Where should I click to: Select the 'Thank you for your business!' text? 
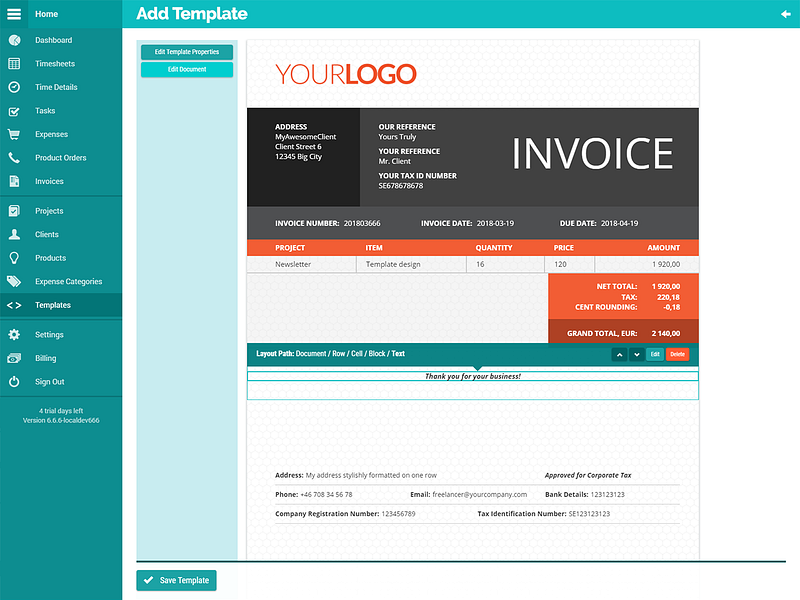(x=472, y=376)
